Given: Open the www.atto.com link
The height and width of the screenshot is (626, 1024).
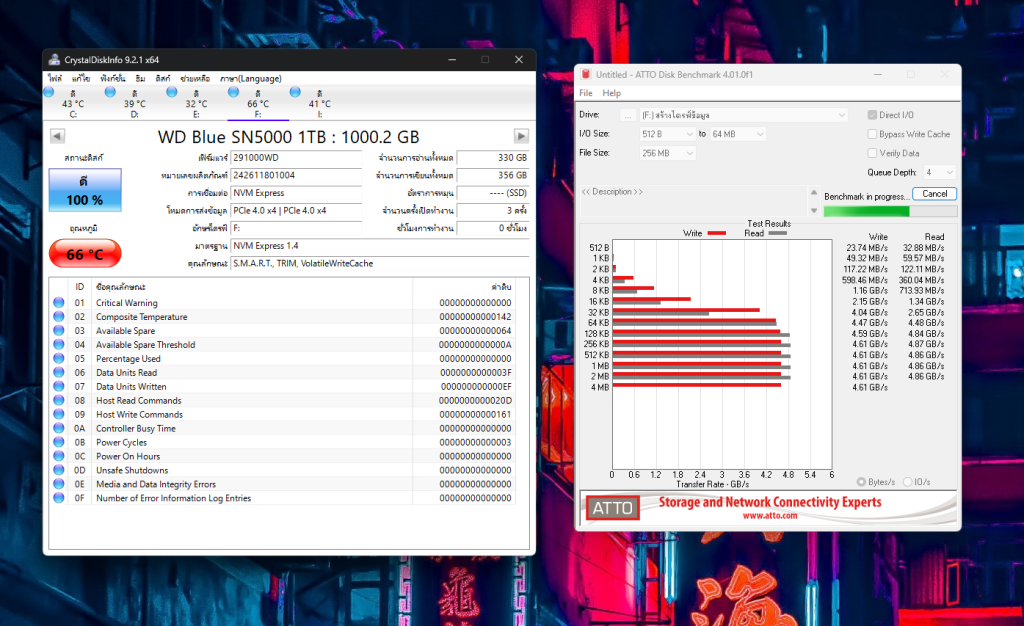Looking at the screenshot, I should (x=770, y=516).
